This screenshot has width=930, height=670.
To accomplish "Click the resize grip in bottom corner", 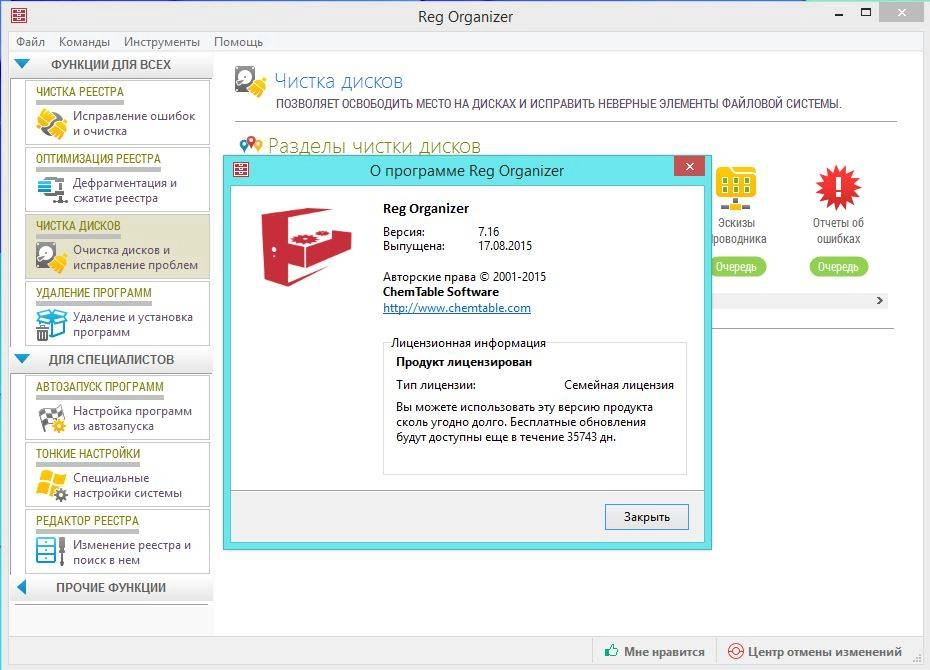I will coord(917,658).
